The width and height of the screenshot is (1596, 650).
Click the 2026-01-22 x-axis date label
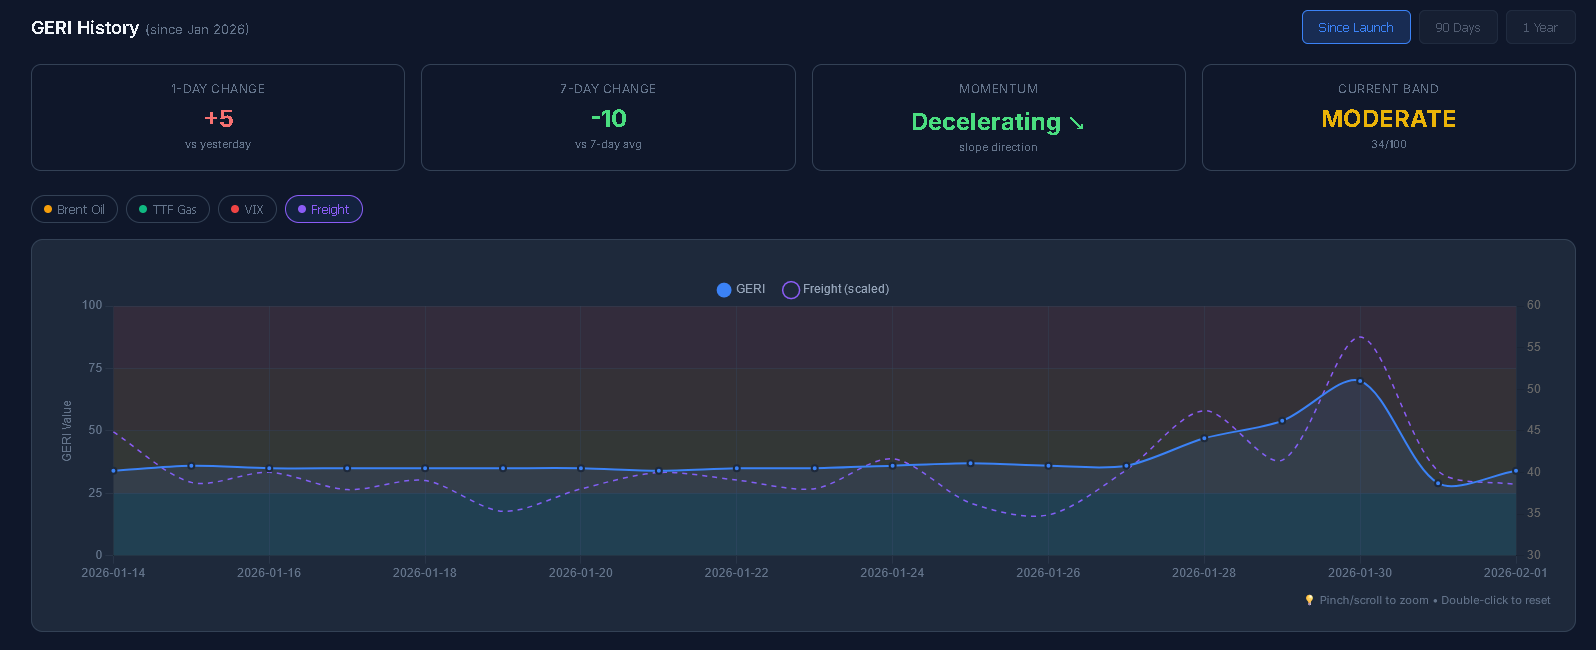click(736, 573)
